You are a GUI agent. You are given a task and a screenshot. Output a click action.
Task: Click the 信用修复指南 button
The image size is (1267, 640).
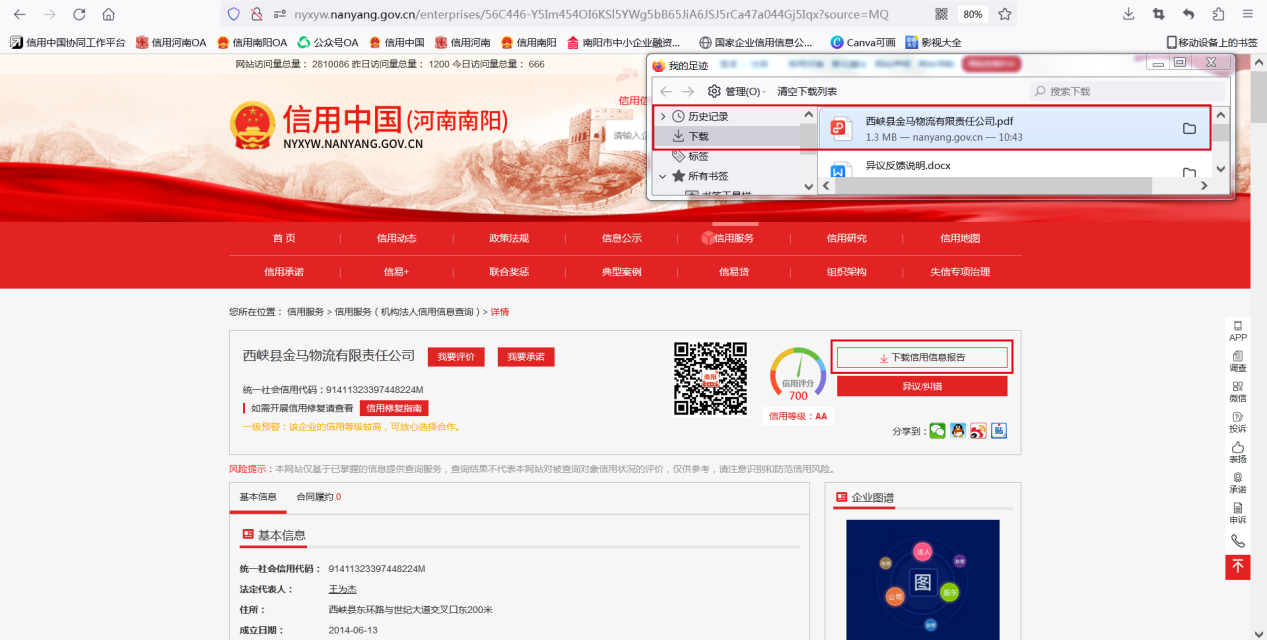tap(394, 408)
